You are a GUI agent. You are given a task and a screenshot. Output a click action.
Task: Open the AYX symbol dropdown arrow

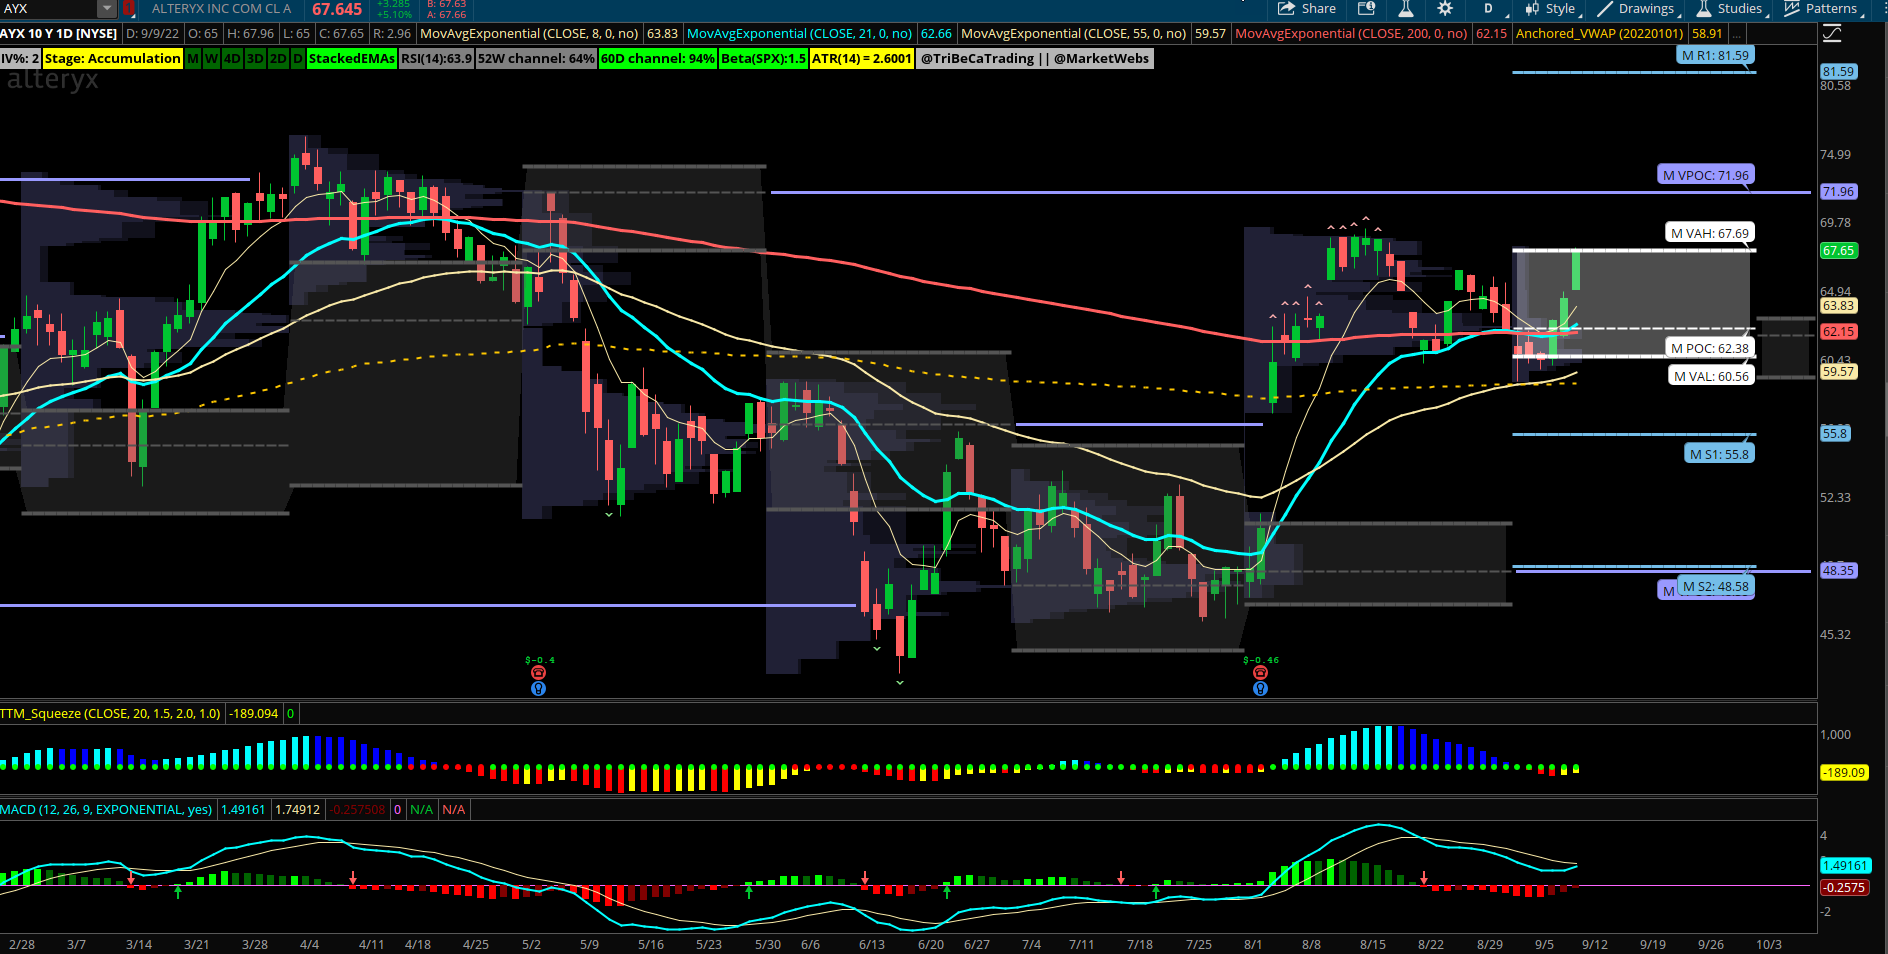click(107, 9)
